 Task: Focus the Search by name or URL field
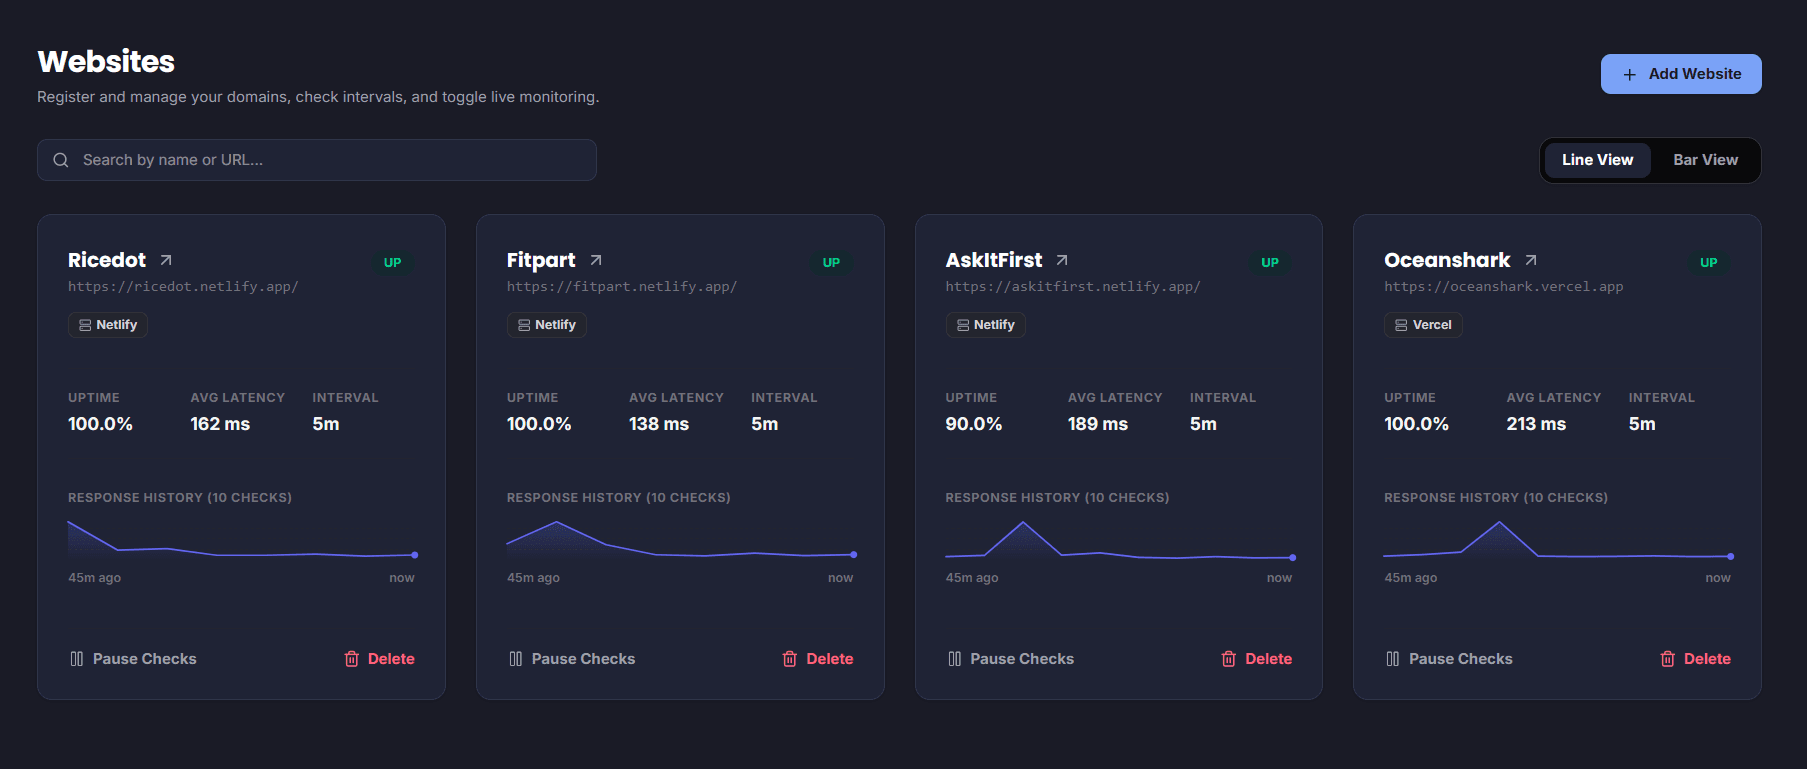click(x=317, y=160)
